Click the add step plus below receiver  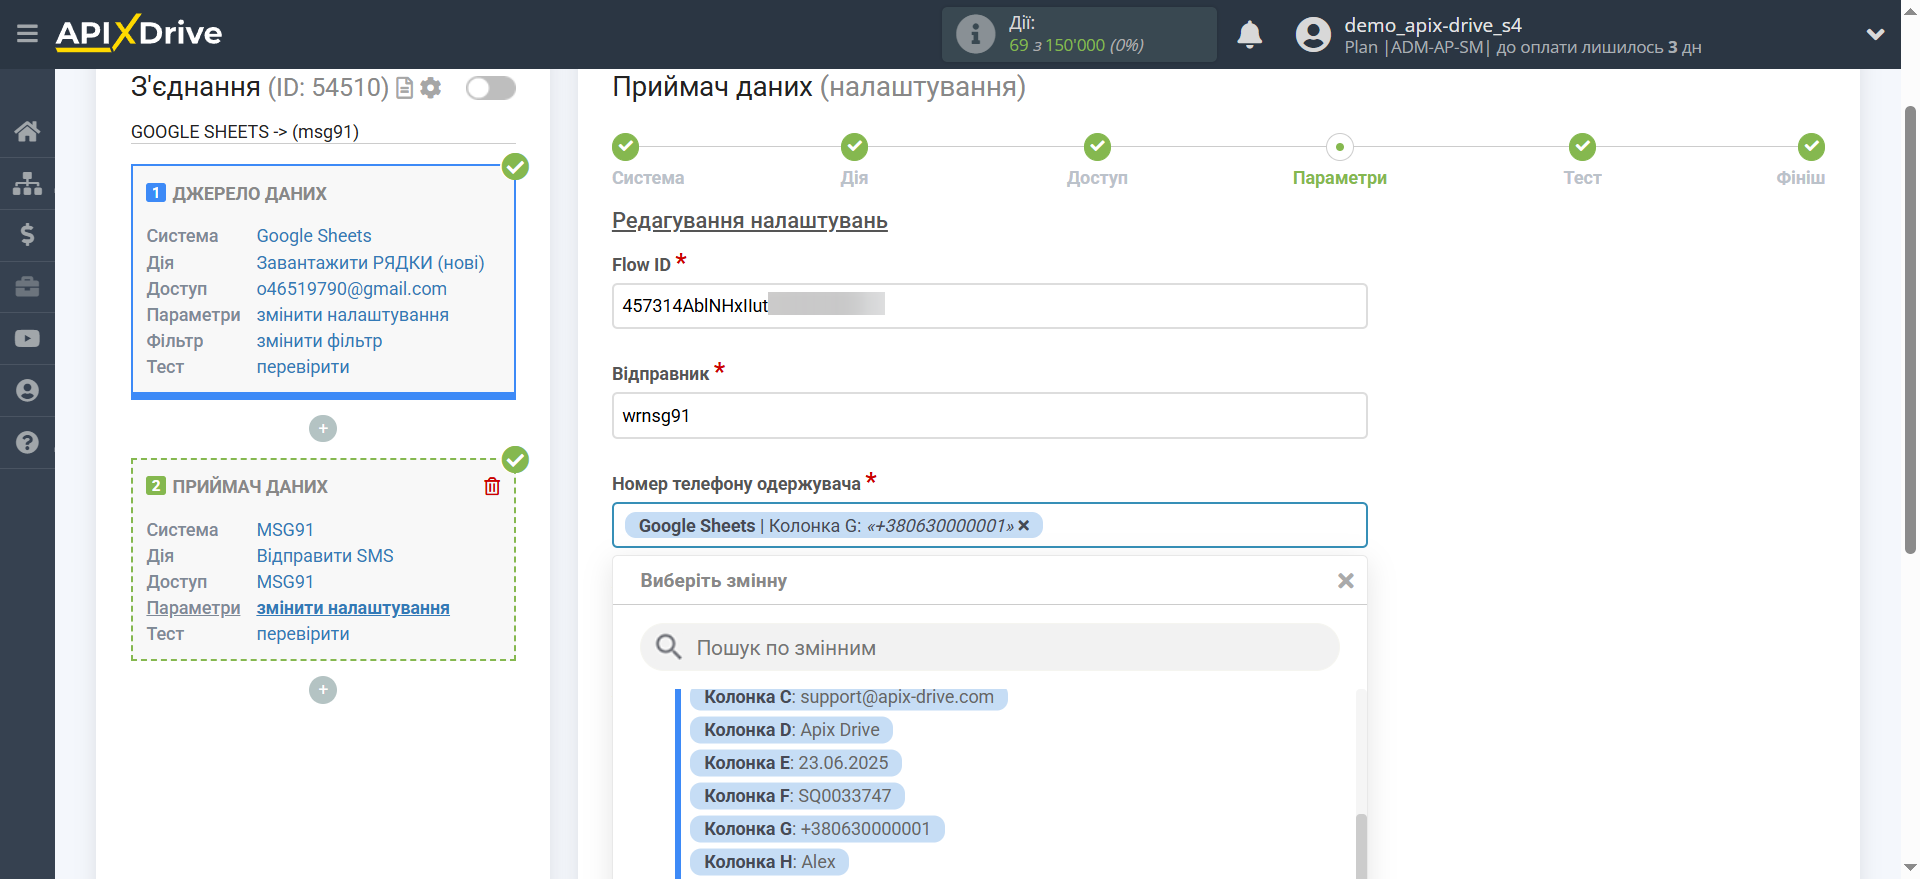pyautogui.click(x=323, y=690)
